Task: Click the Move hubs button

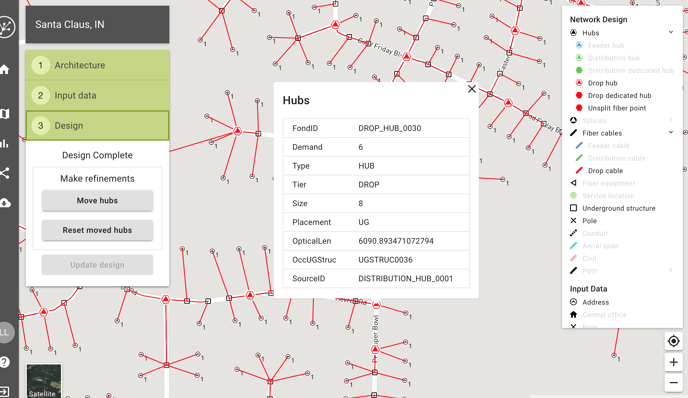Action: (x=97, y=201)
